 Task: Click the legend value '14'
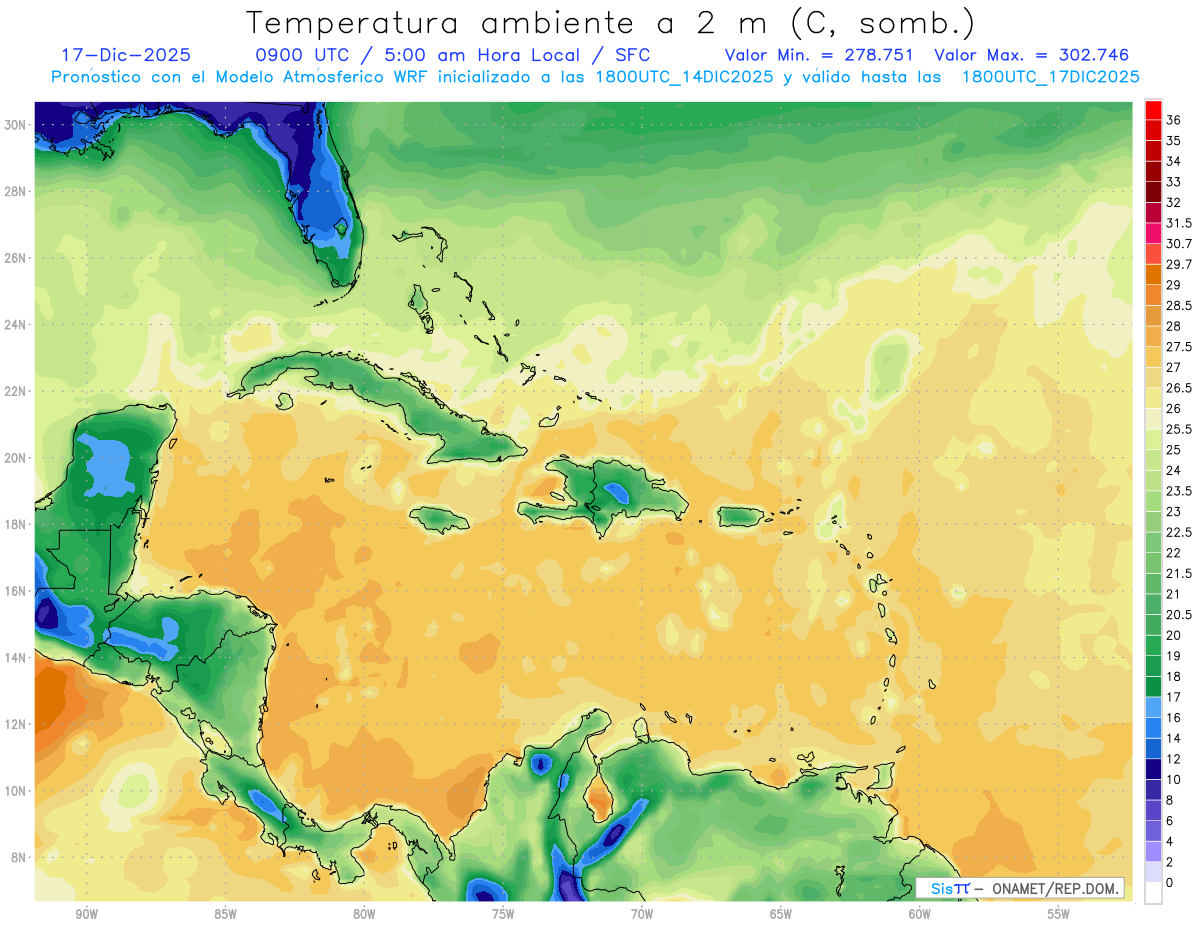click(1174, 738)
